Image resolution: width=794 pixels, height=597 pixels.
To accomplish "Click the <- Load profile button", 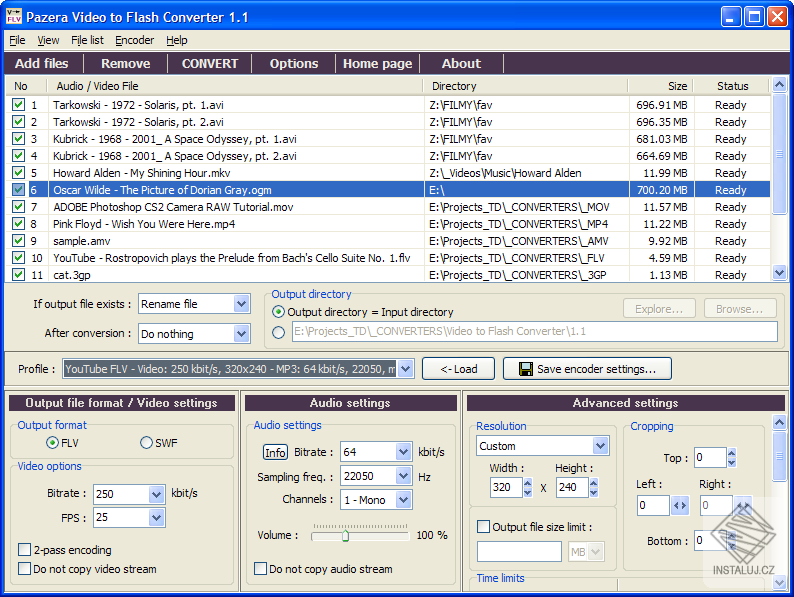I will [458, 369].
